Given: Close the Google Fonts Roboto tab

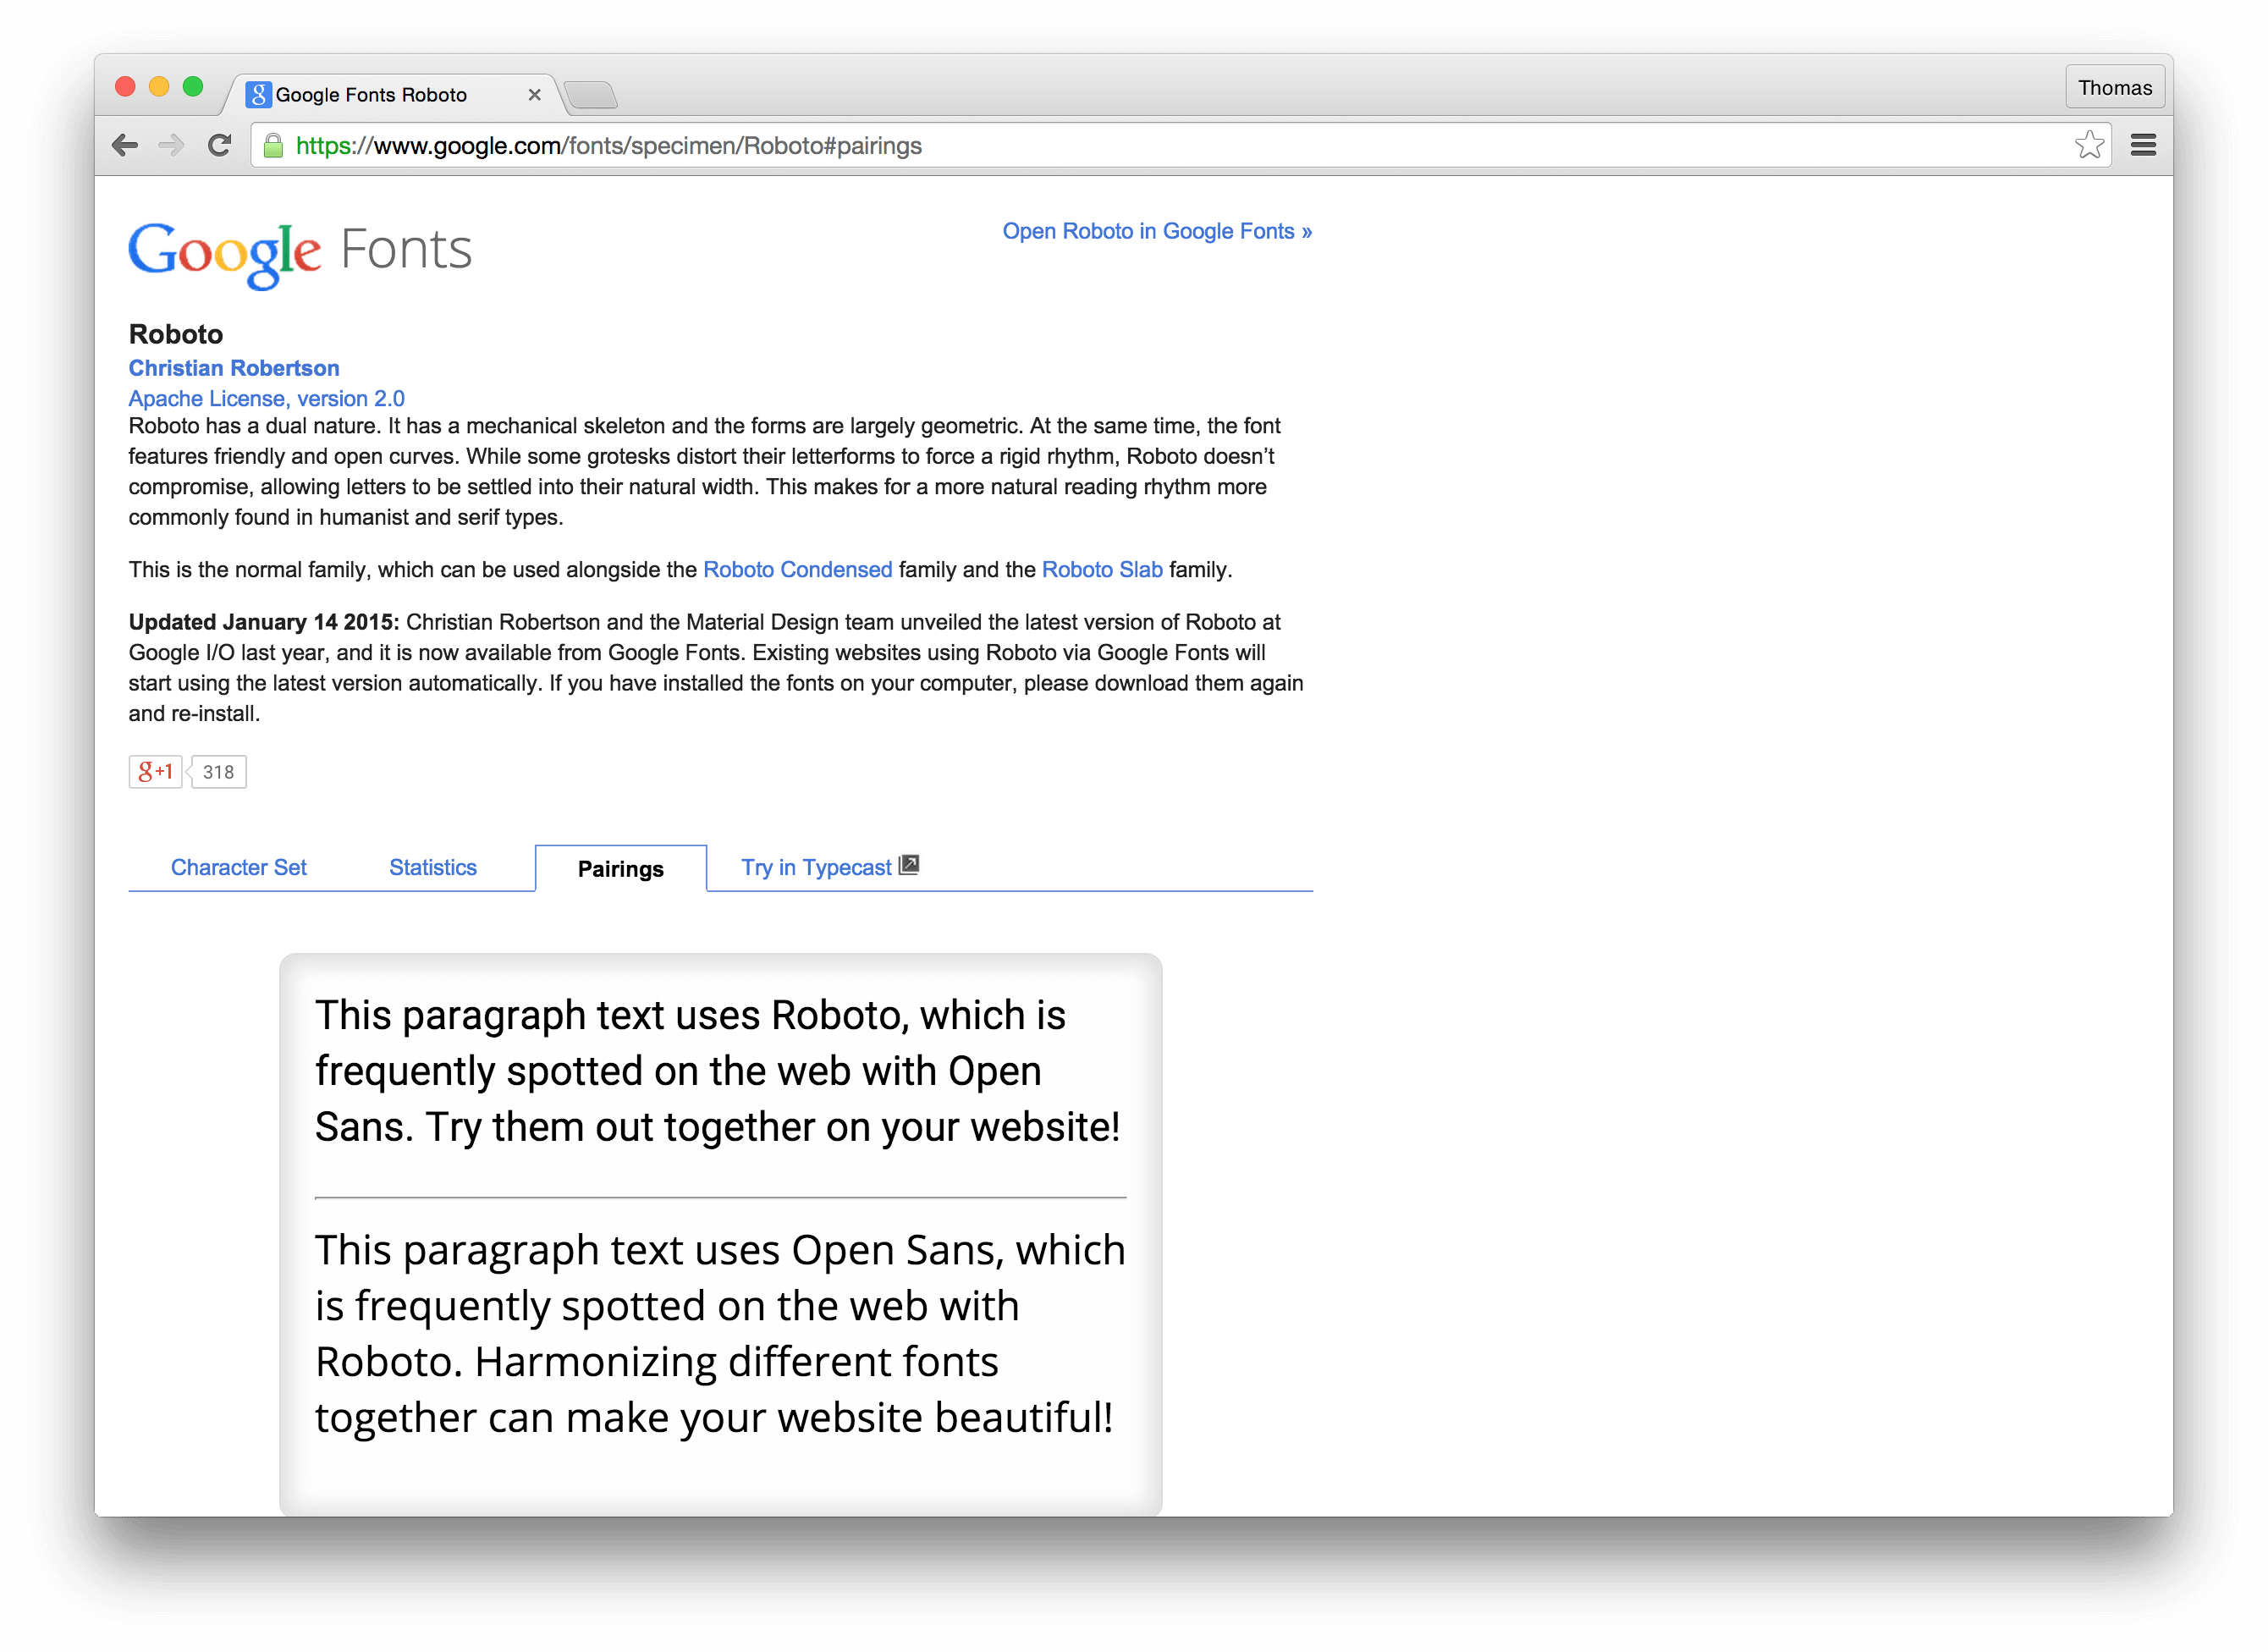Looking at the screenshot, I should 535,95.
